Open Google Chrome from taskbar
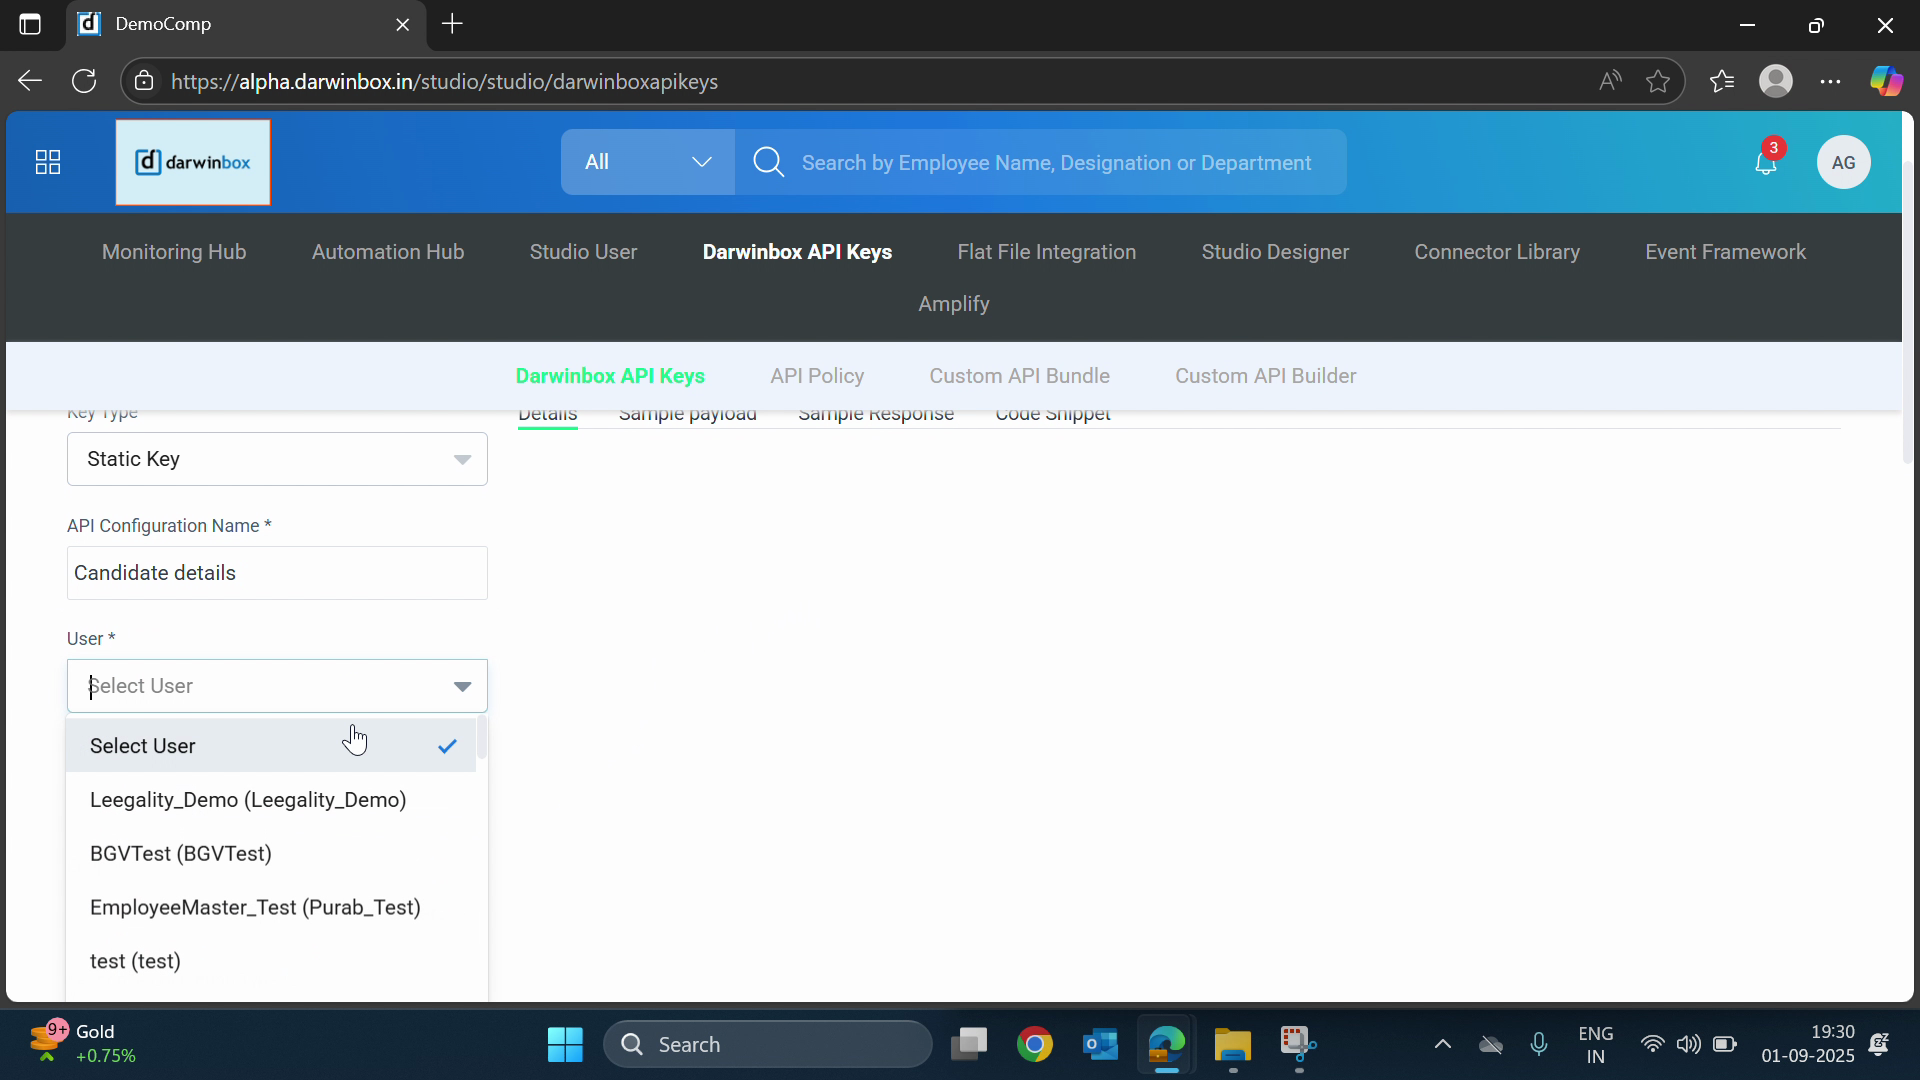The height and width of the screenshot is (1080, 1920). coord(1034,1045)
